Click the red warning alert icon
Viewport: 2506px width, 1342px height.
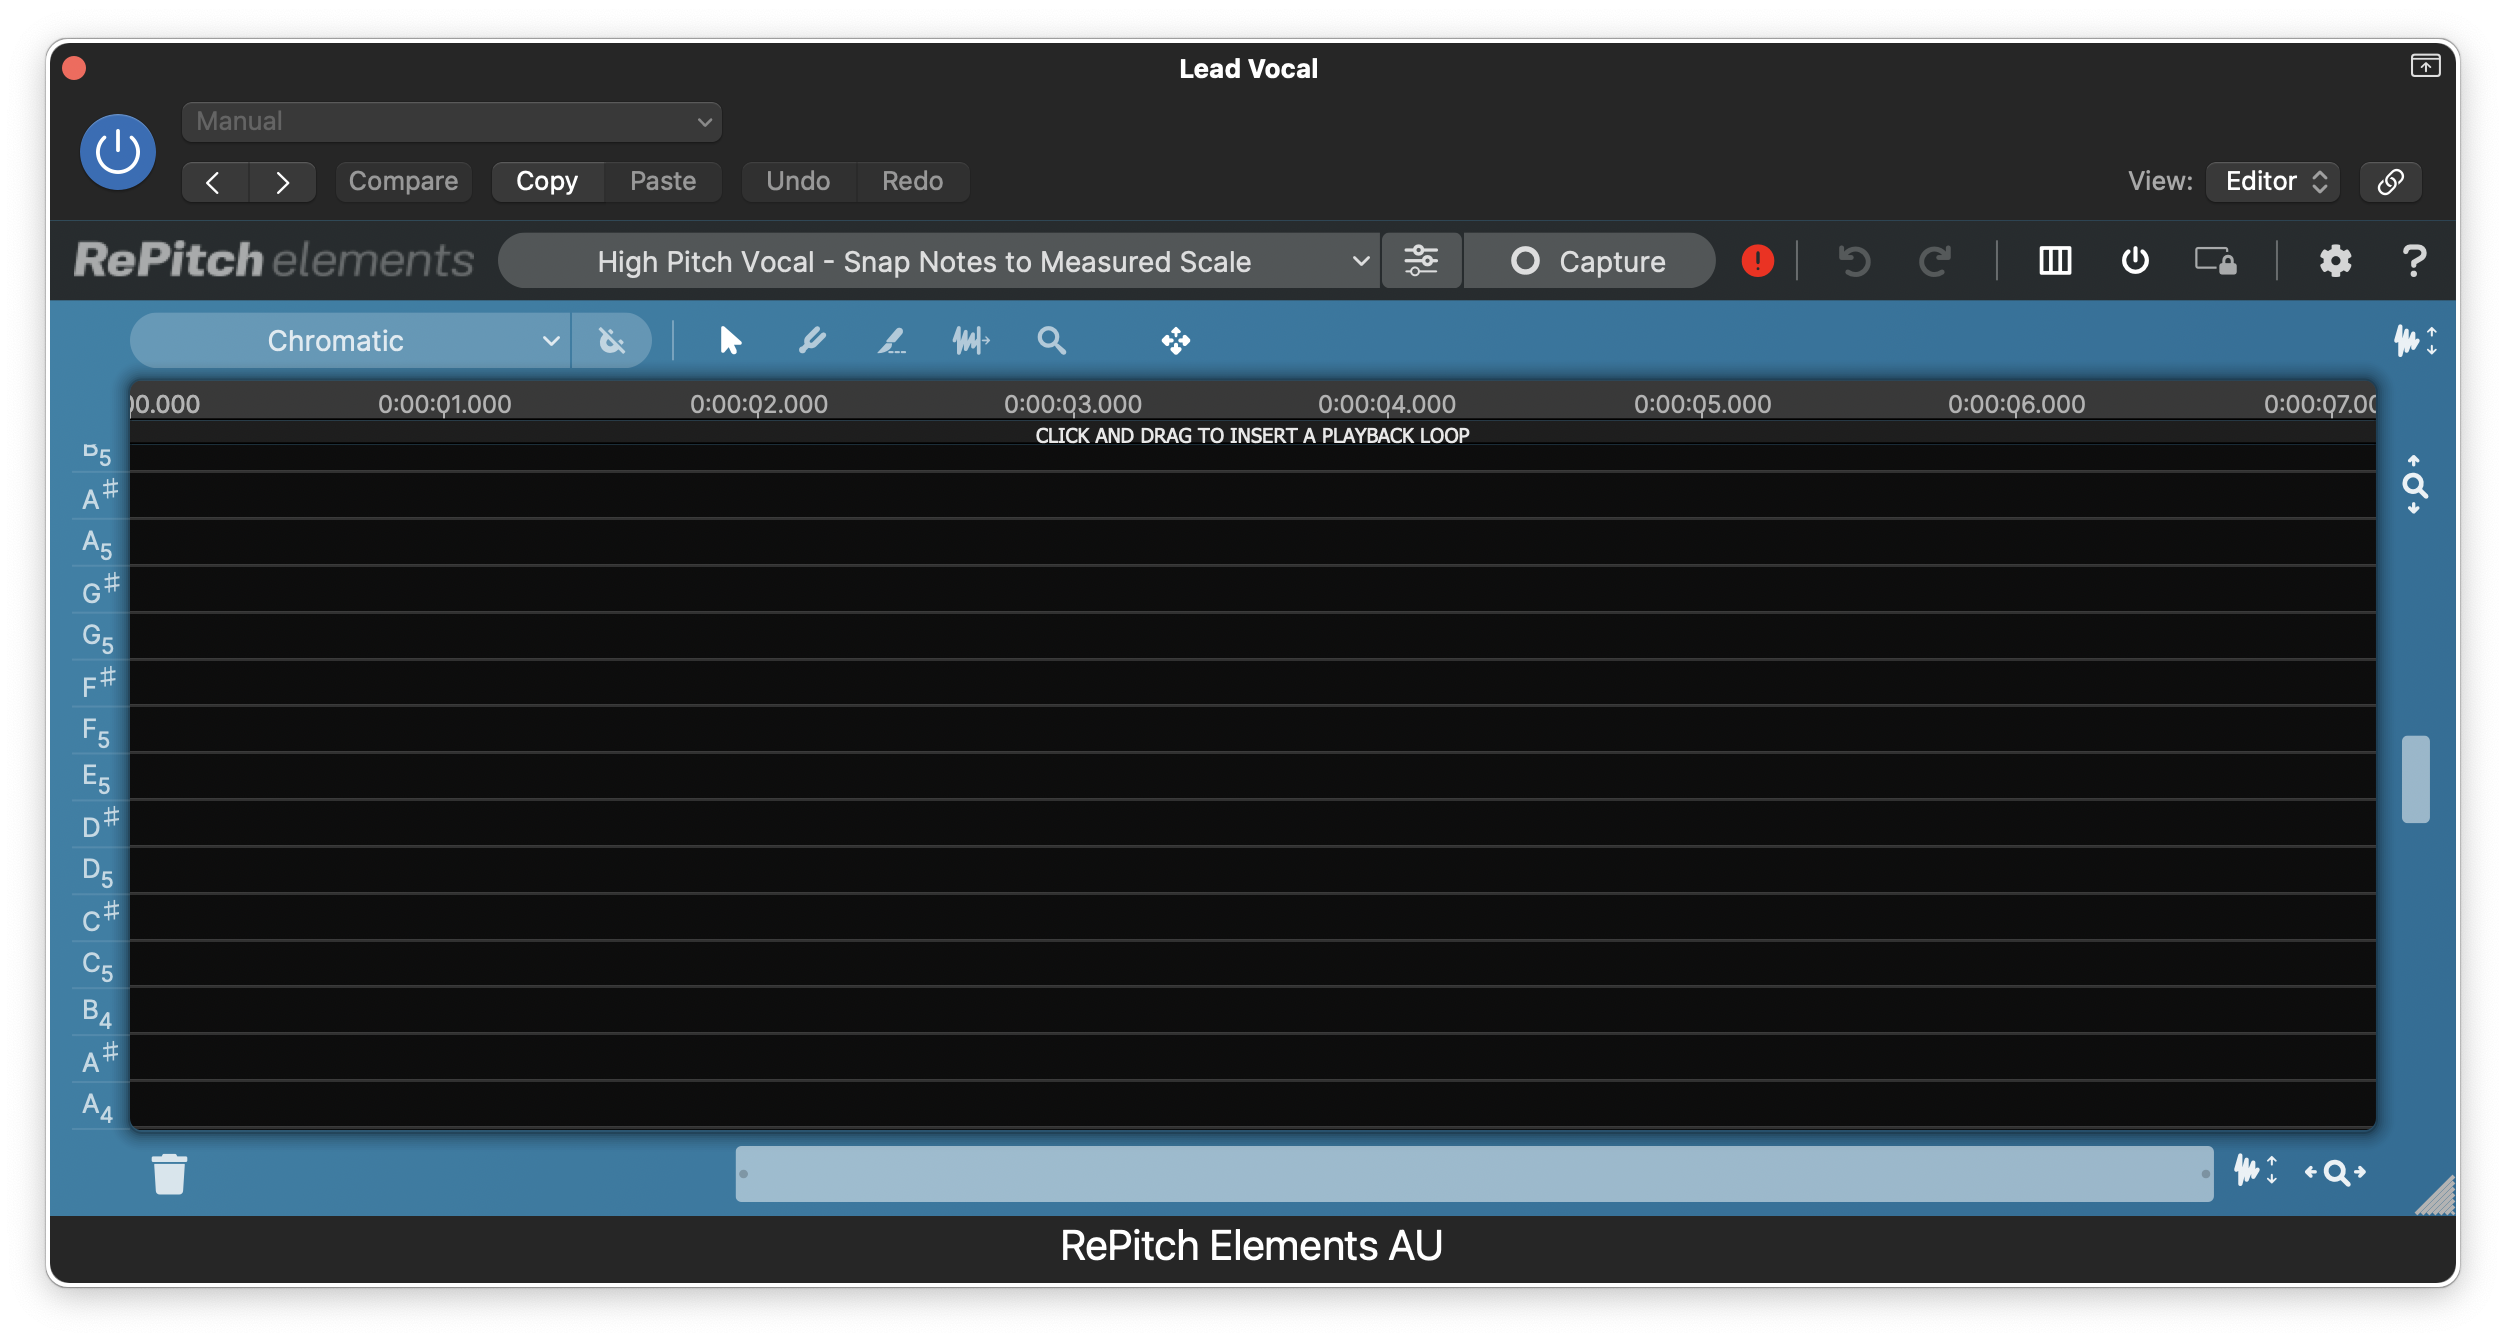[1757, 261]
